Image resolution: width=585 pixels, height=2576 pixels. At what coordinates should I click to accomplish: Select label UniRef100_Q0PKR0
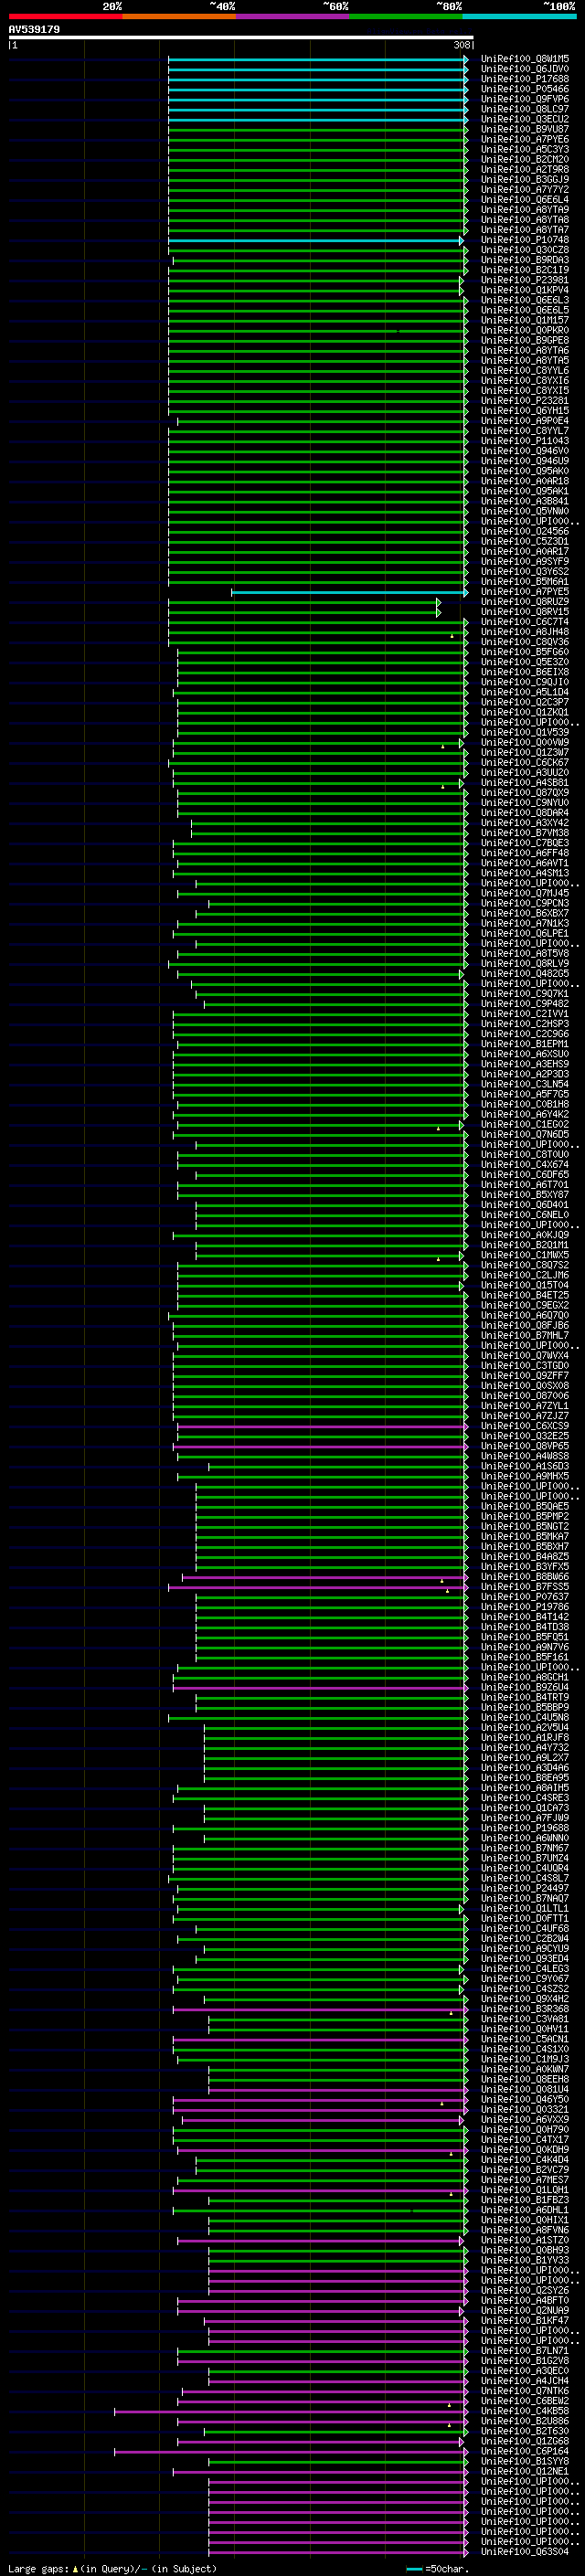click(x=525, y=330)
